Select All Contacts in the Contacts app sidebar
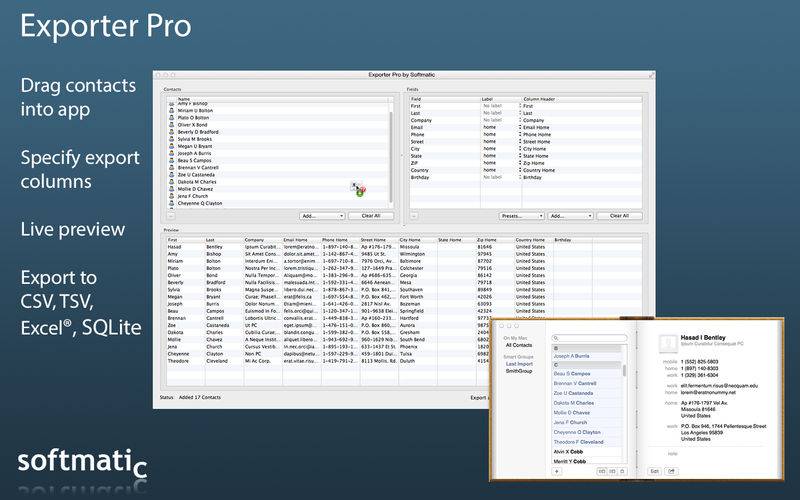The image size is (800, 500). pos(518,345)
